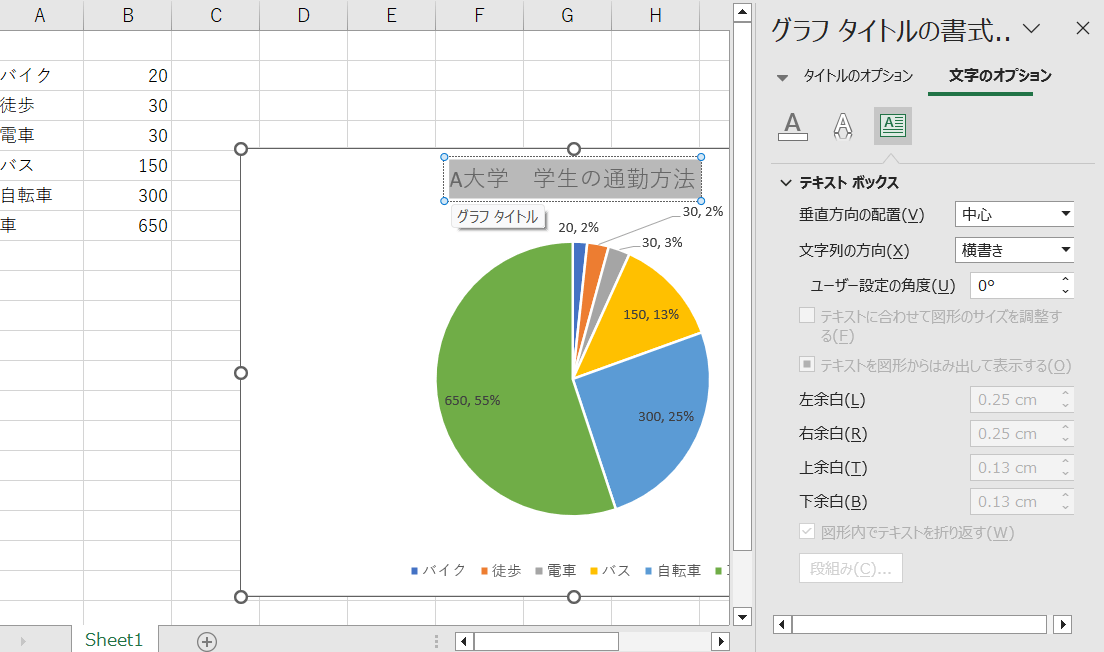
Task: Click the worksheet scroll down arrow
Action: pos(742,617)
